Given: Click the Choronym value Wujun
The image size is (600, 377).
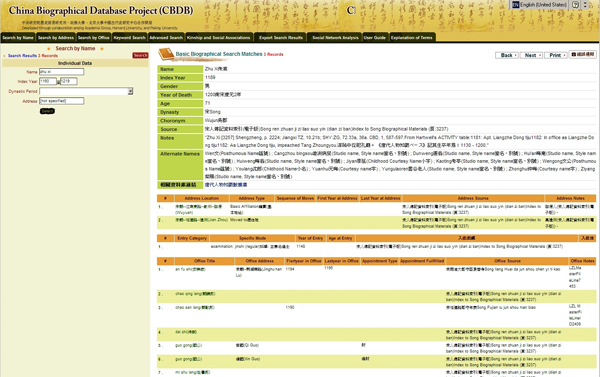Looking at the screenshot, I should pos(216,120).
